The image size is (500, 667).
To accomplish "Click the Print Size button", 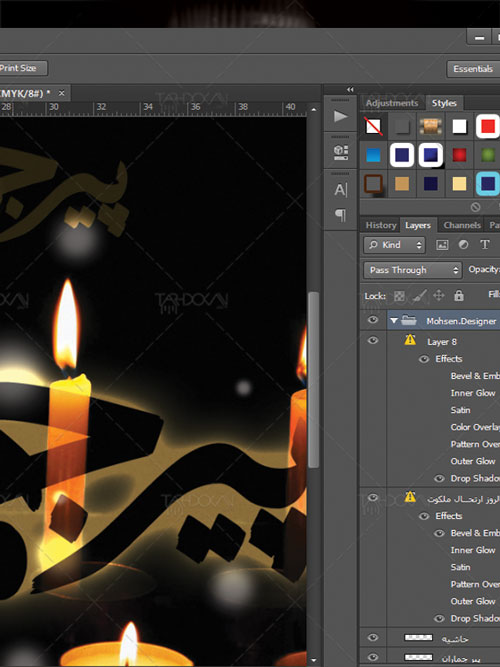I will (x=23, y=68).
